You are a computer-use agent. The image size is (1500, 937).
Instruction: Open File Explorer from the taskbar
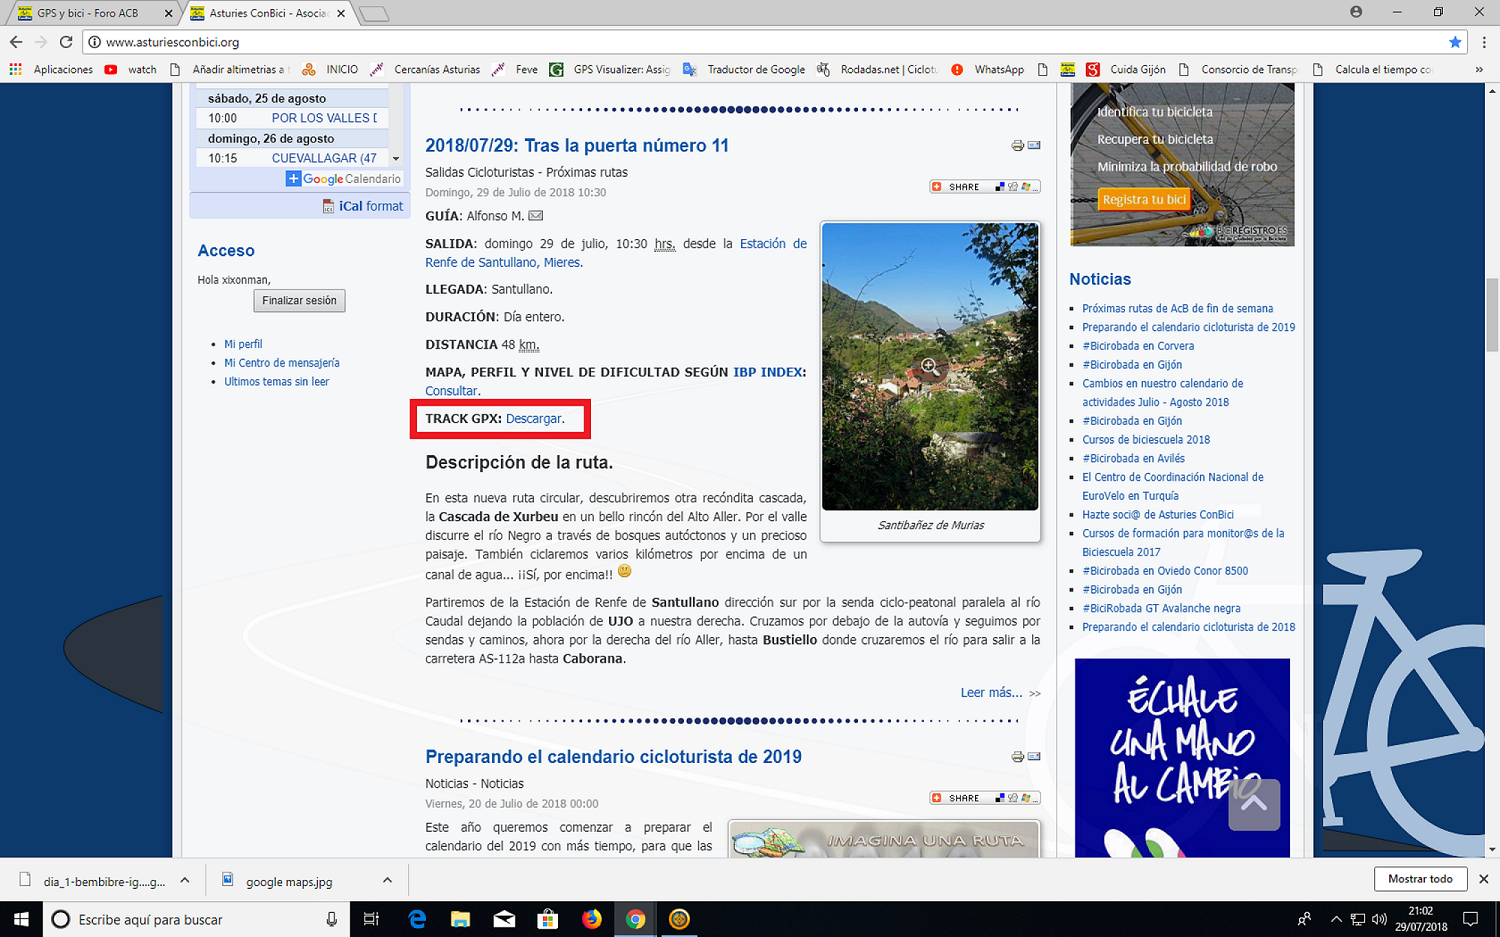click(460, 919)
